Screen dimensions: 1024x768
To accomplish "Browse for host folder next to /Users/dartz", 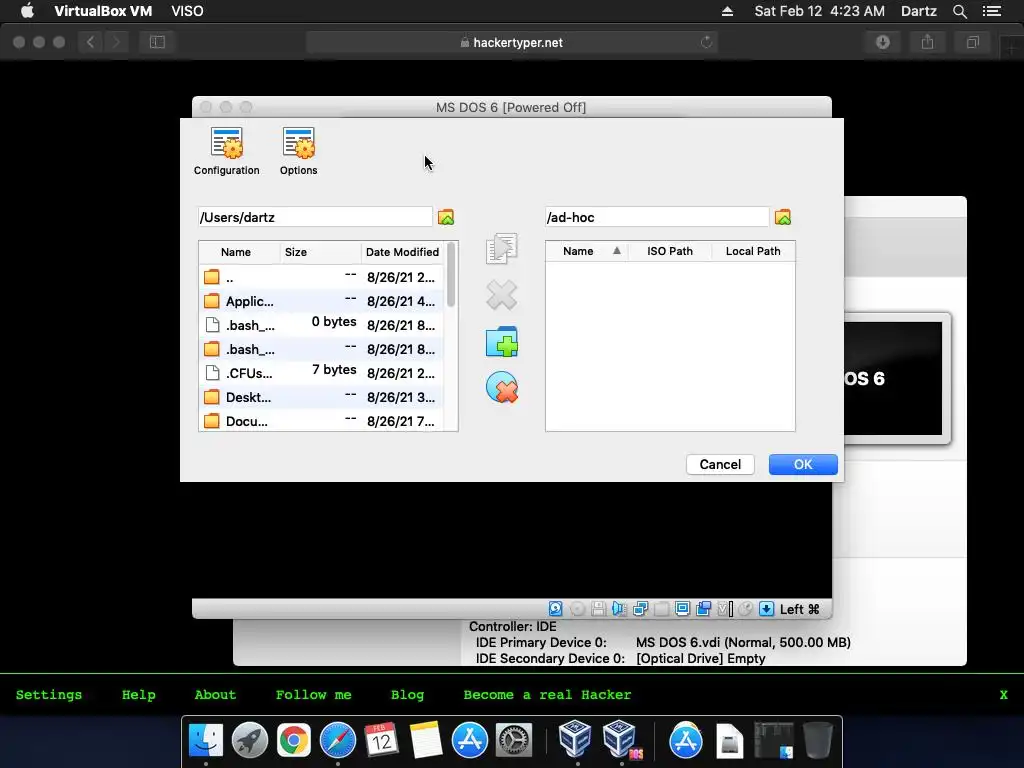I will tap(446, 217).
